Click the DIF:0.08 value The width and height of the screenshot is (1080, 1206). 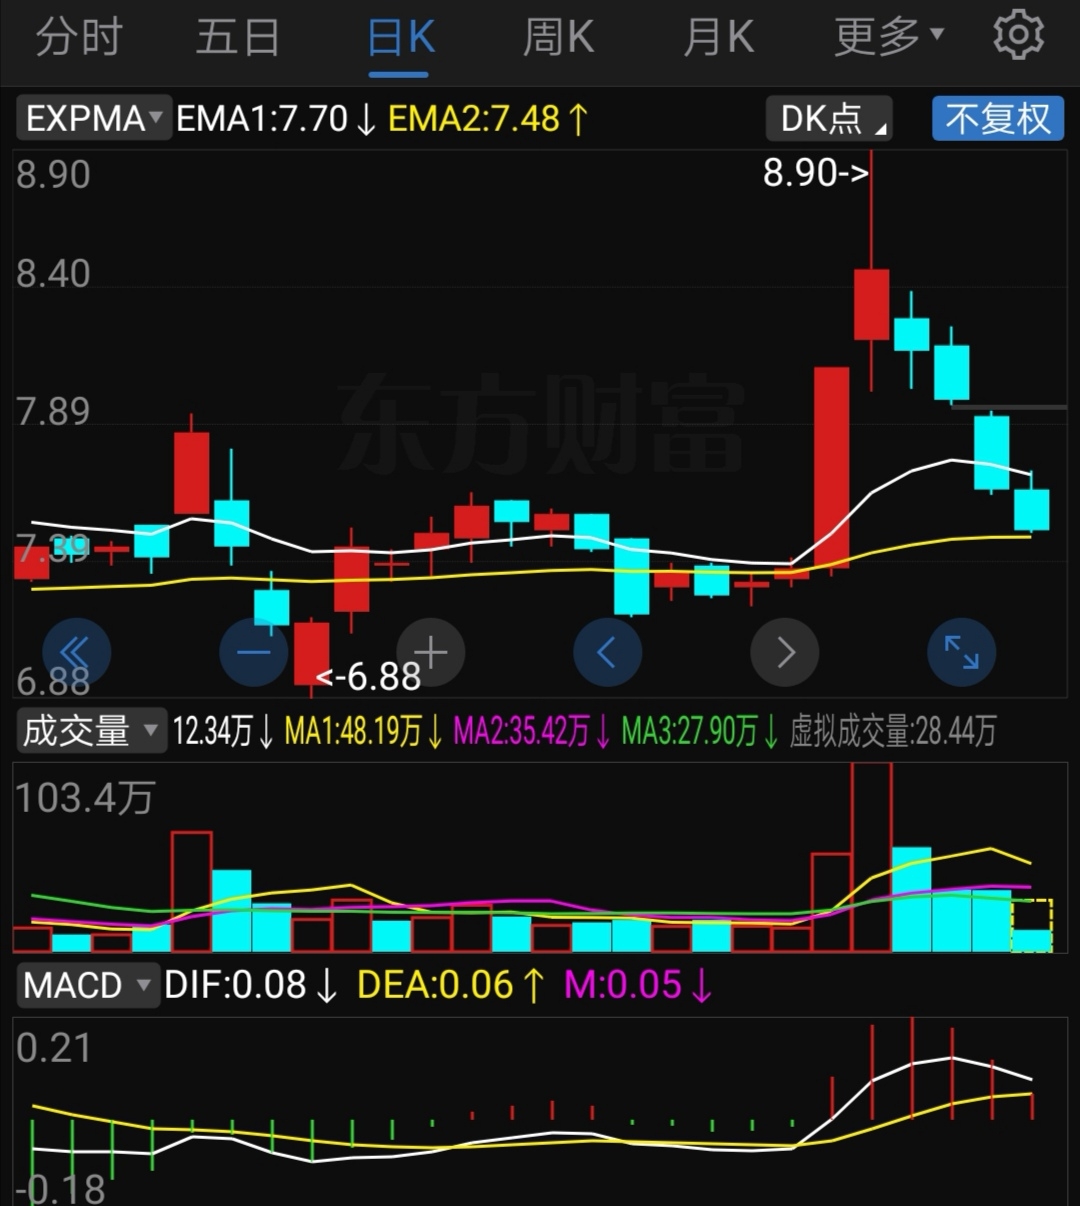(x=251, y=985)
